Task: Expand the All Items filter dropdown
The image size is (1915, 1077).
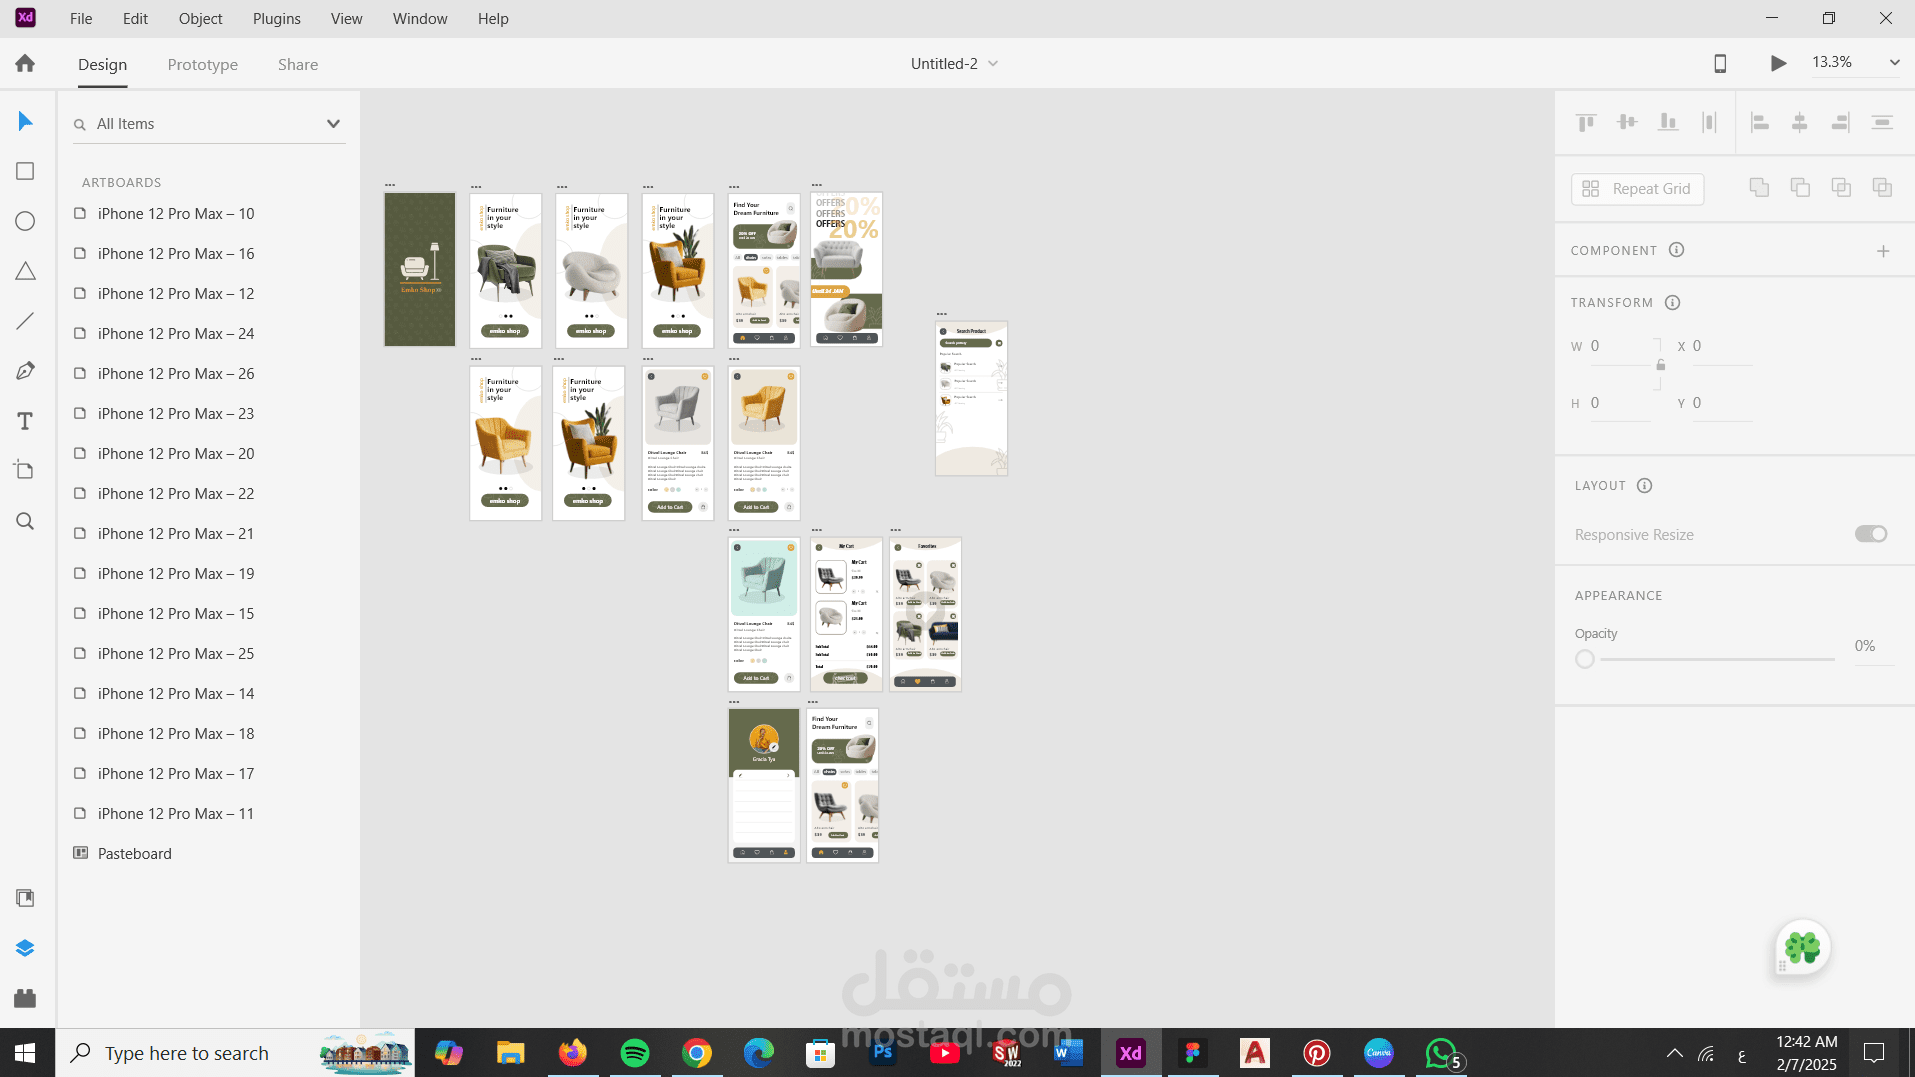Action: (x=333, y=124)
